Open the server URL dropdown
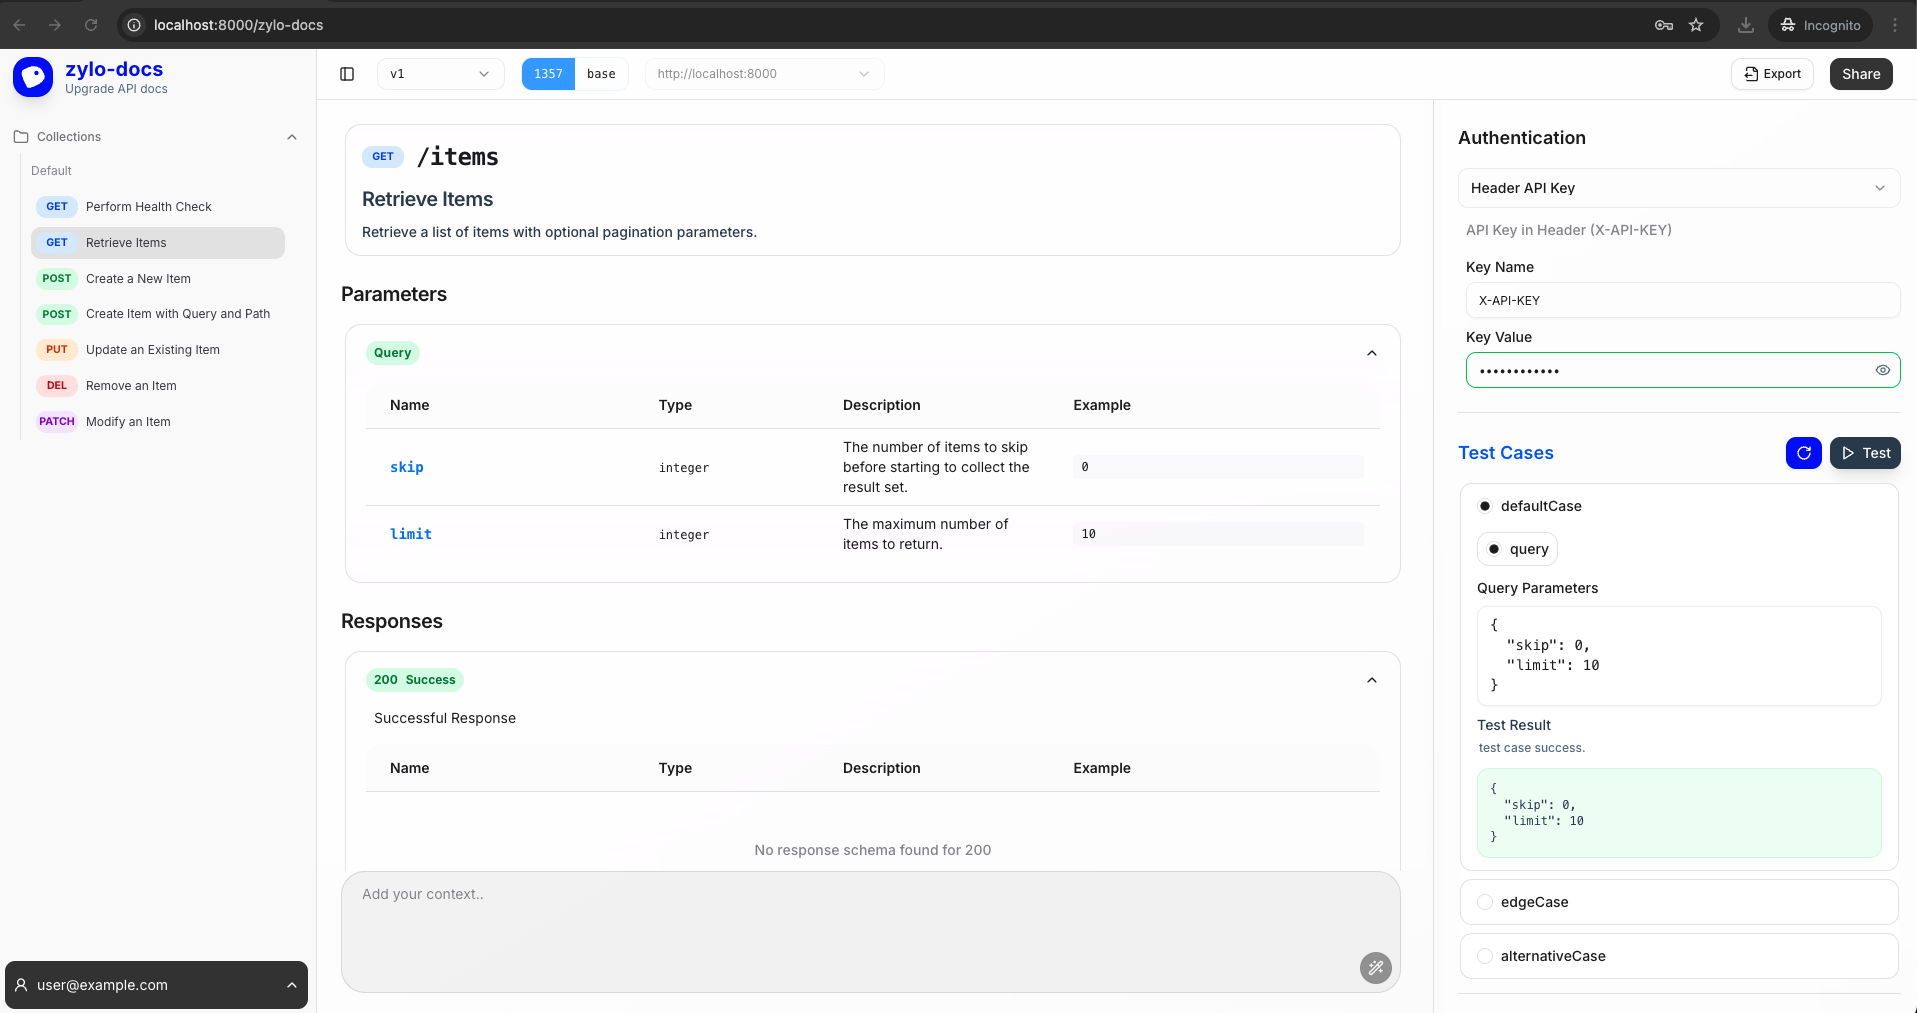Viewport: 1917px width, 1013px height. tap(765, 74)
